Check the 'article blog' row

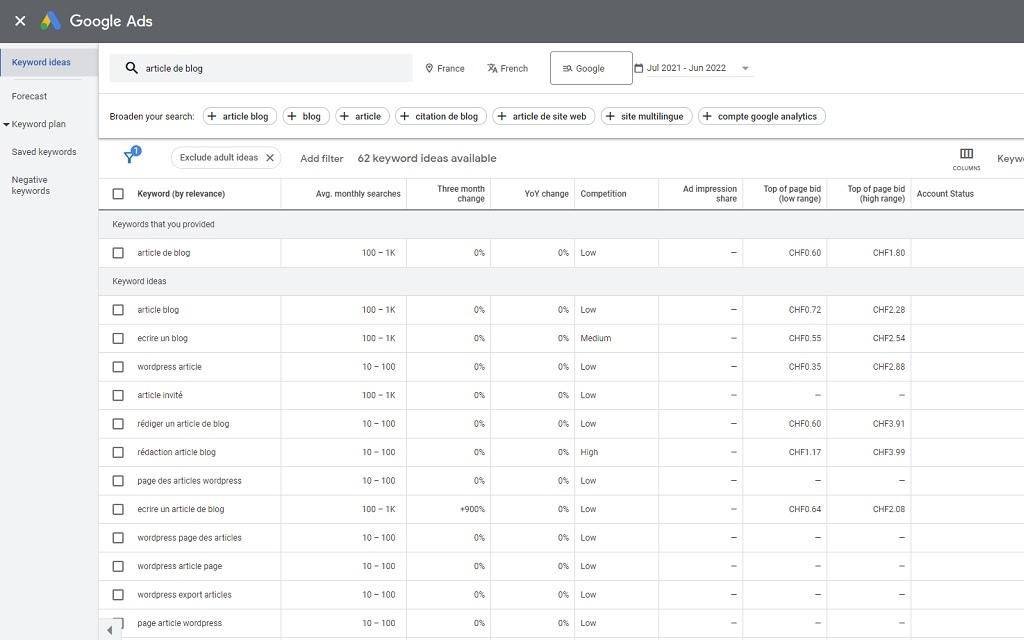click(x=118, y=310)
